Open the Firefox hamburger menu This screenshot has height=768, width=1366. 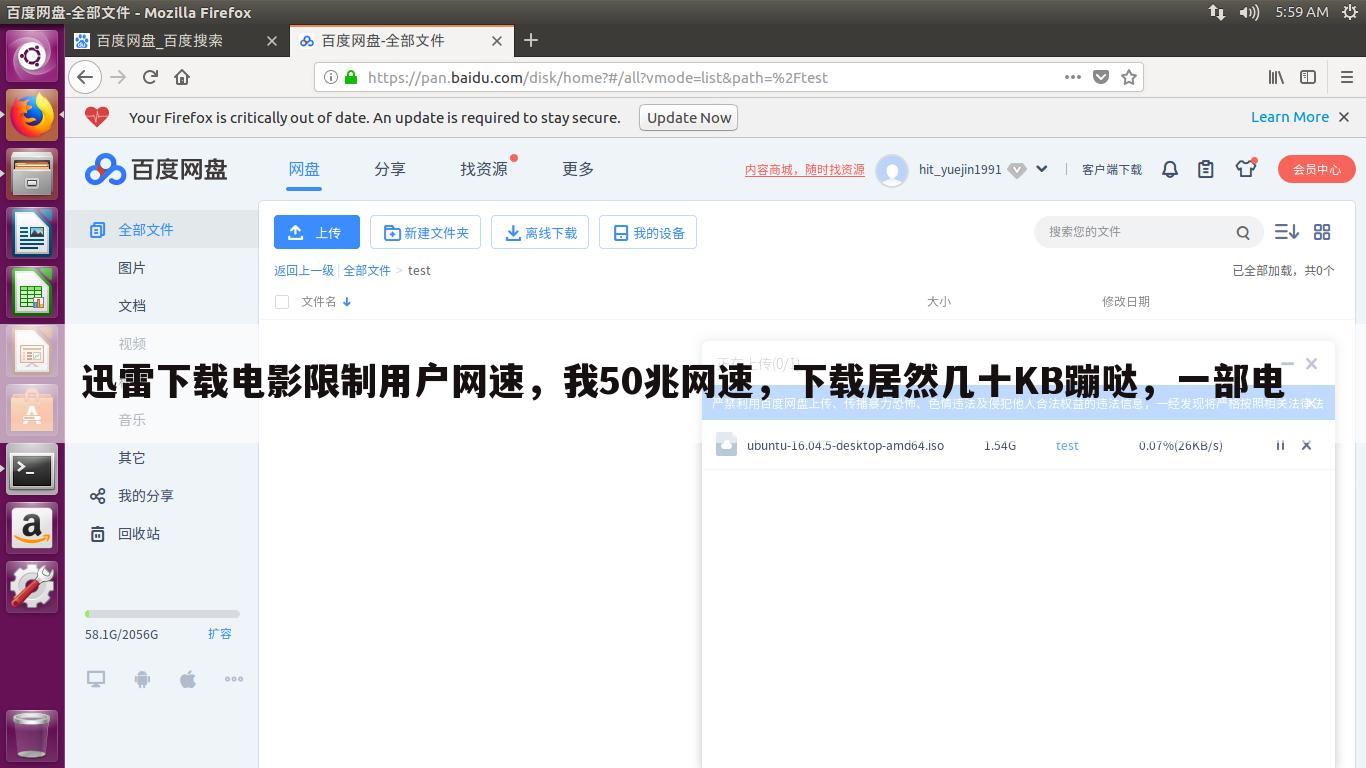[1346, 77]
